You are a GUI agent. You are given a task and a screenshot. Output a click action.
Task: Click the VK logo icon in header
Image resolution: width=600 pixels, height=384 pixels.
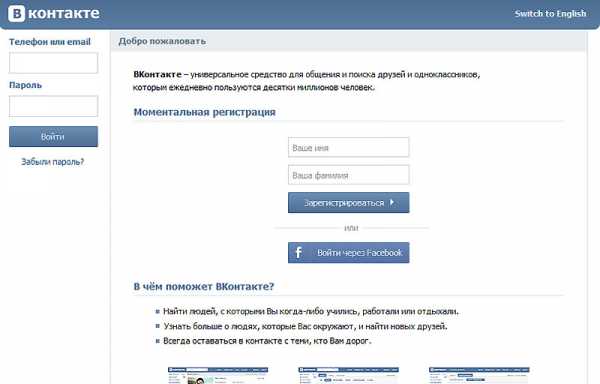(x=16, y=13)
